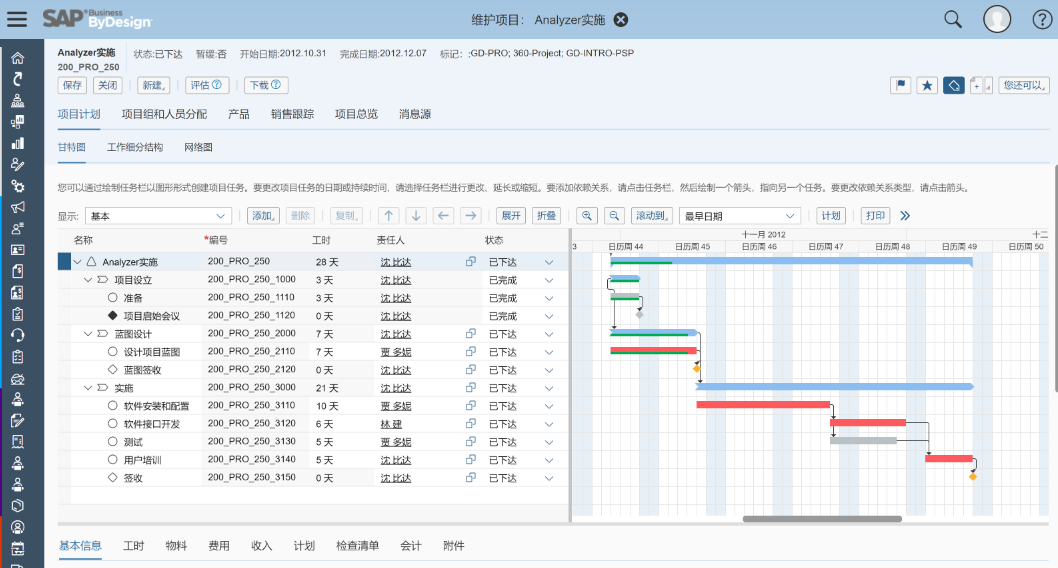Viewport: 1058px width, 568px height.
Task: Open the hamburger navigation menu
Action: coord(17,19)
